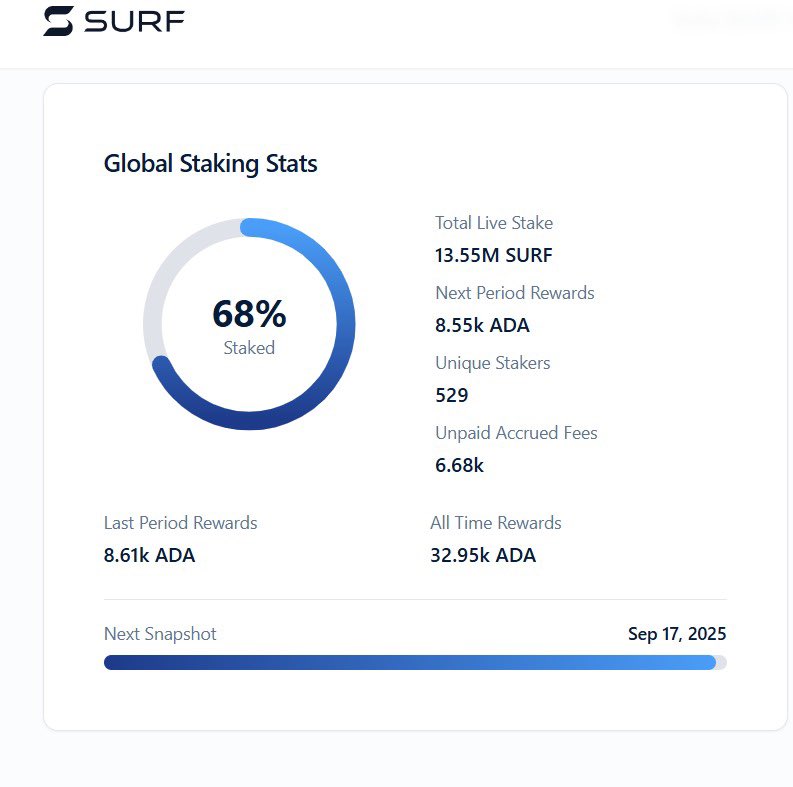Click the Next Period Rewards label
793x787 pixels.
515,293
